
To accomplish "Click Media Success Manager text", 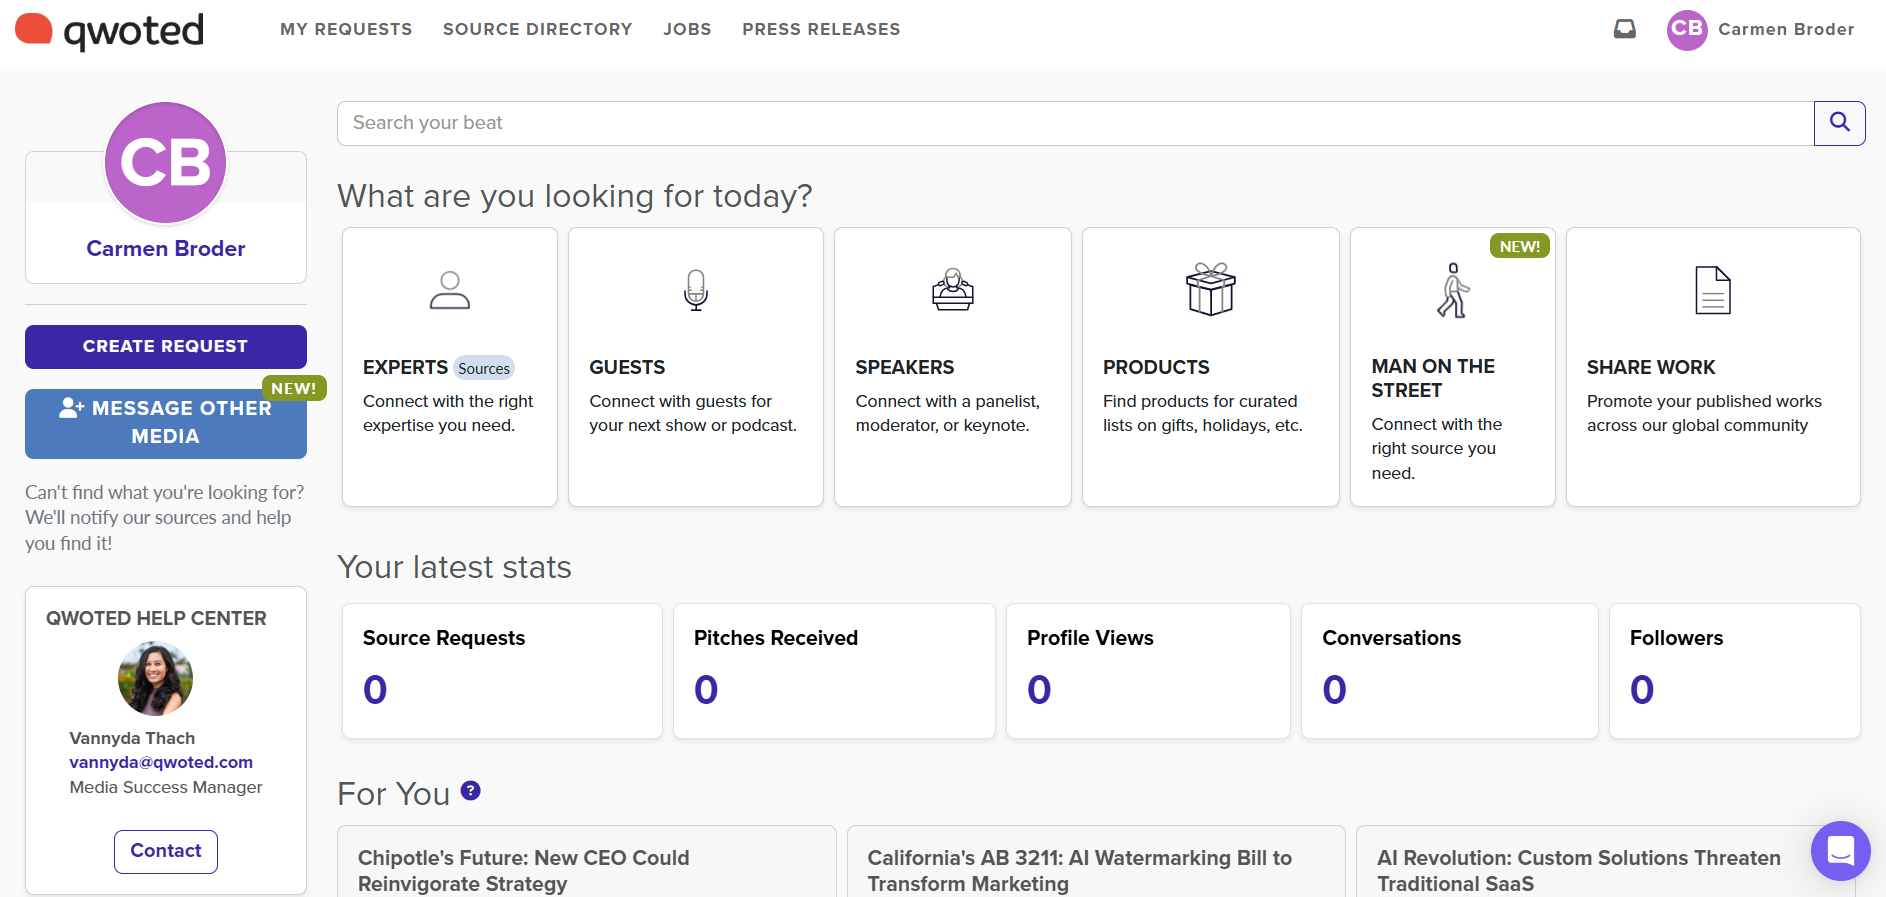I will pos(166,787).
